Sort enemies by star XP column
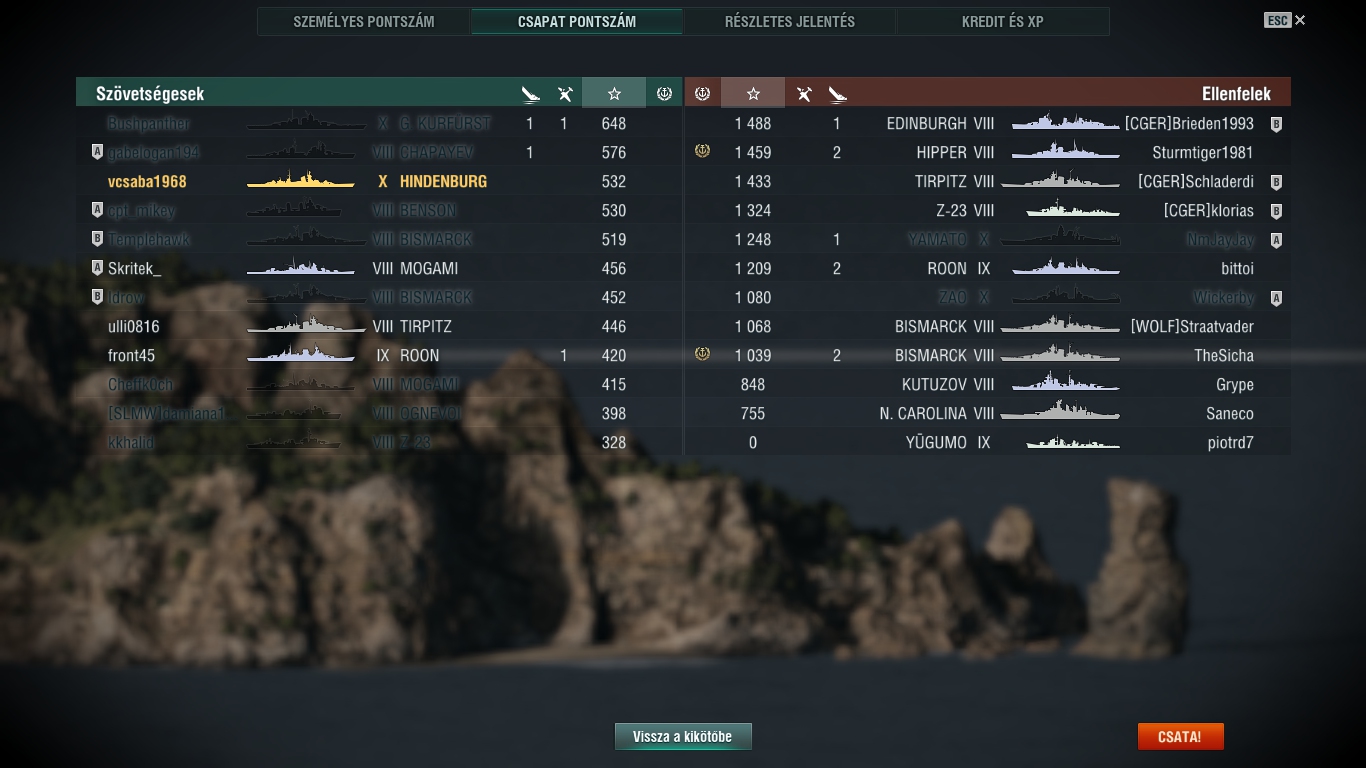1366x768 pixels. click(x=753, y=93)
